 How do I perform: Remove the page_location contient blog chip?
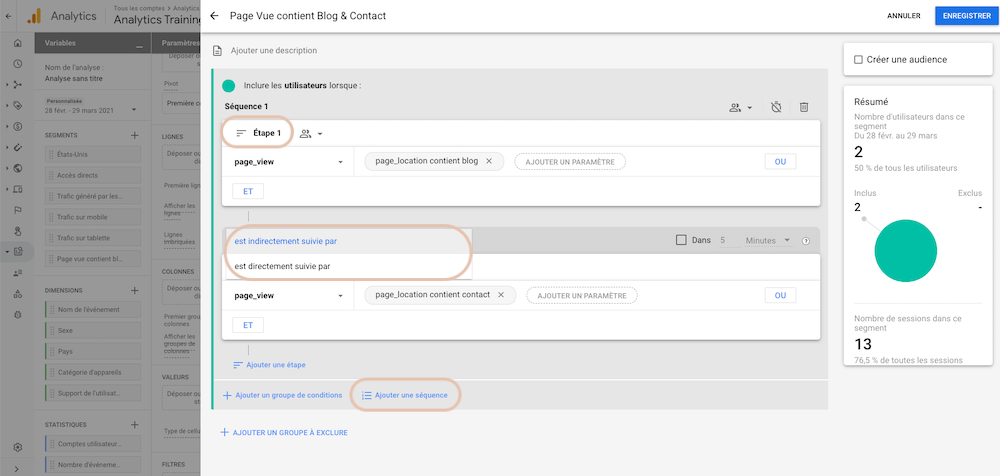click(489, 161)
